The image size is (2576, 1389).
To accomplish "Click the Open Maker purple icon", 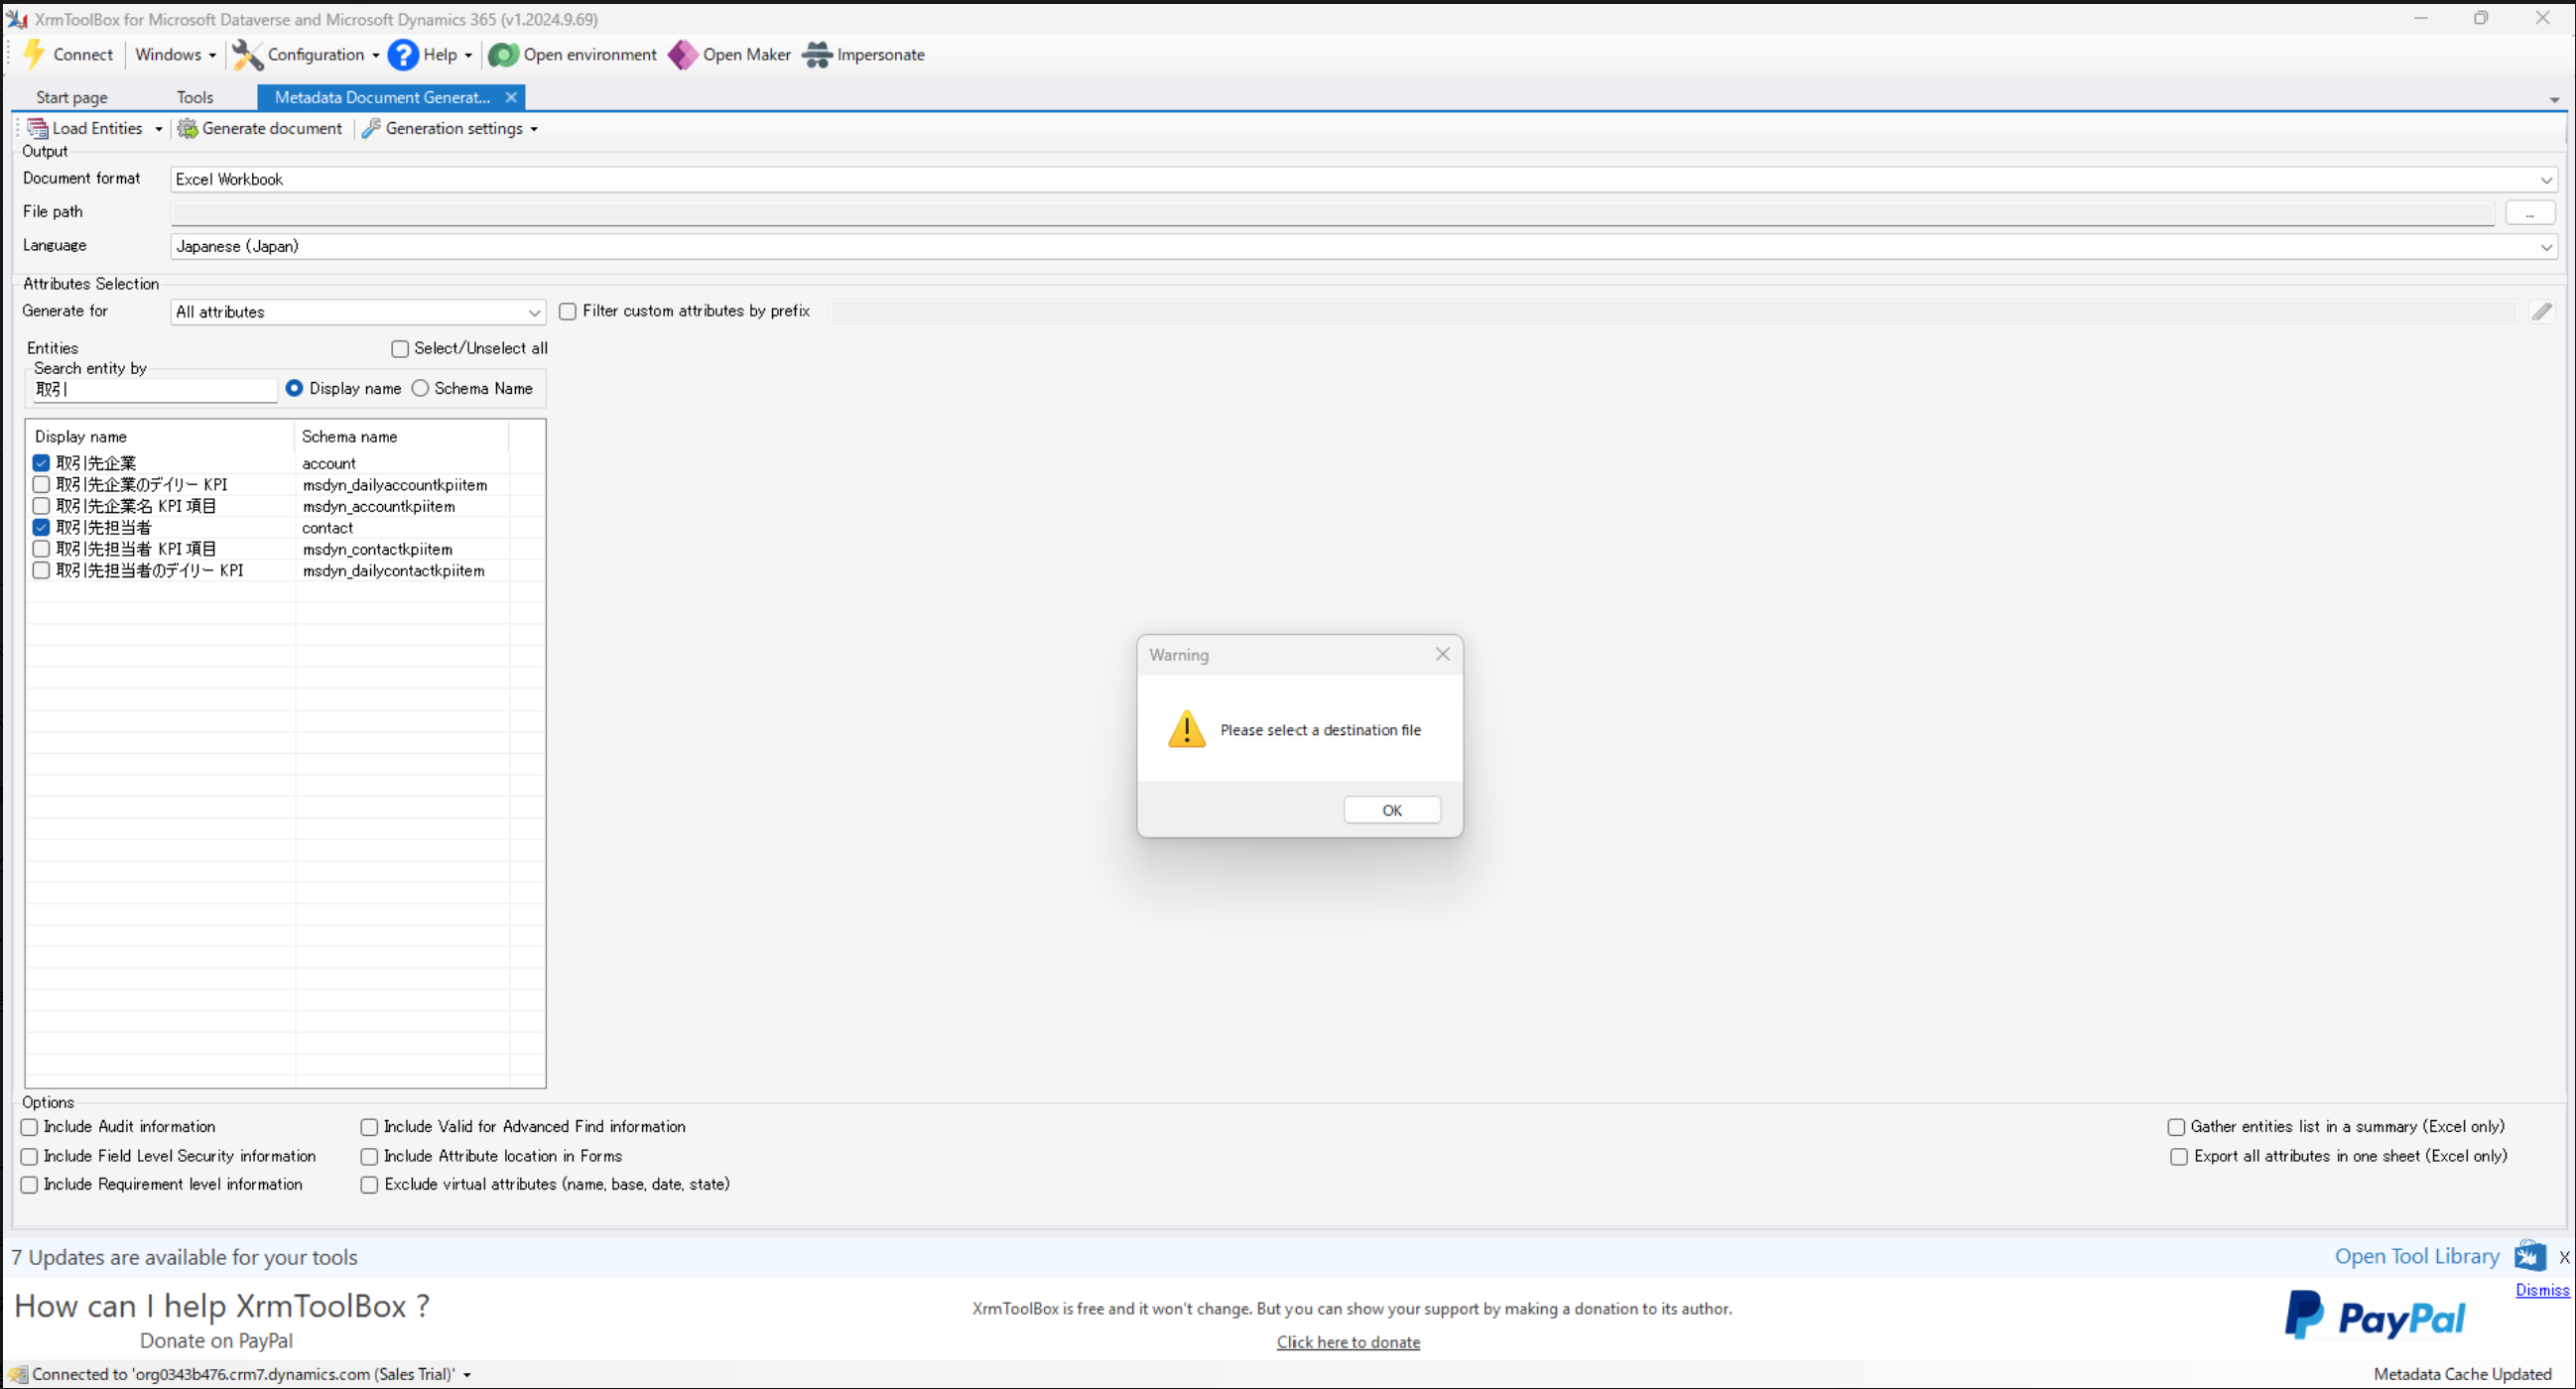I will [683, 55].
